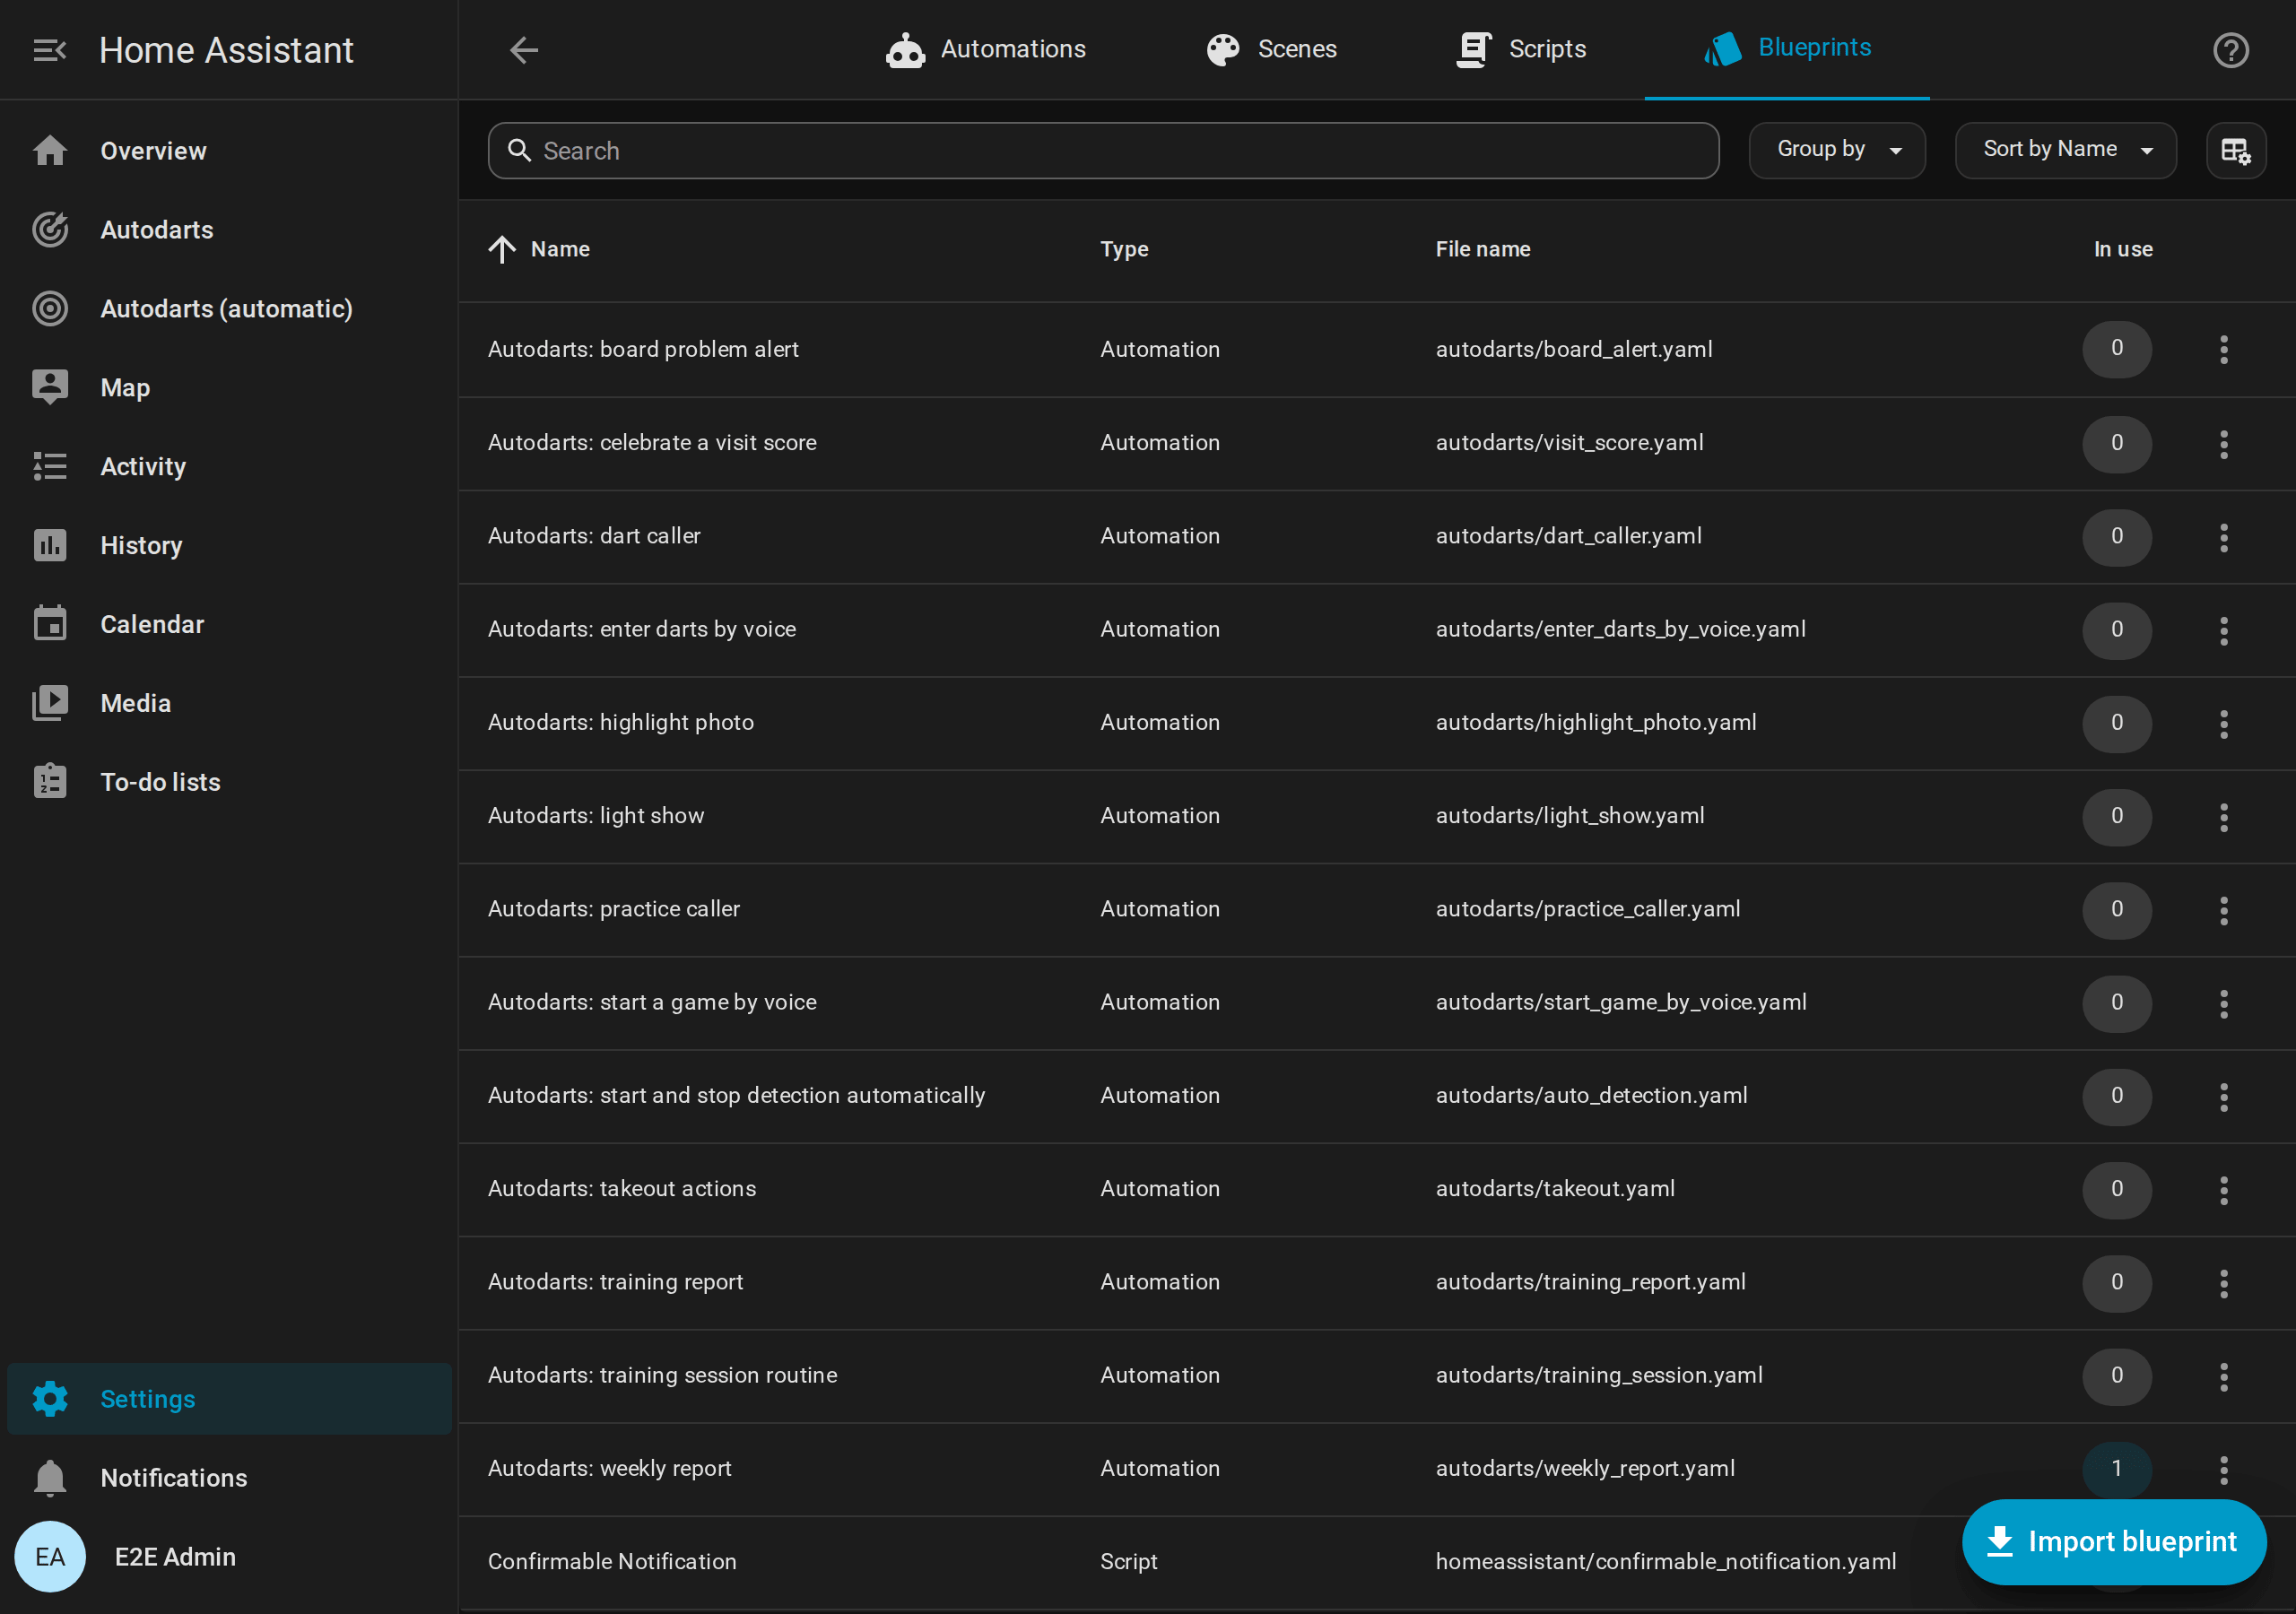Focus the blueprint Search field
The image size is (2296, 1614).
(1103, 151)
